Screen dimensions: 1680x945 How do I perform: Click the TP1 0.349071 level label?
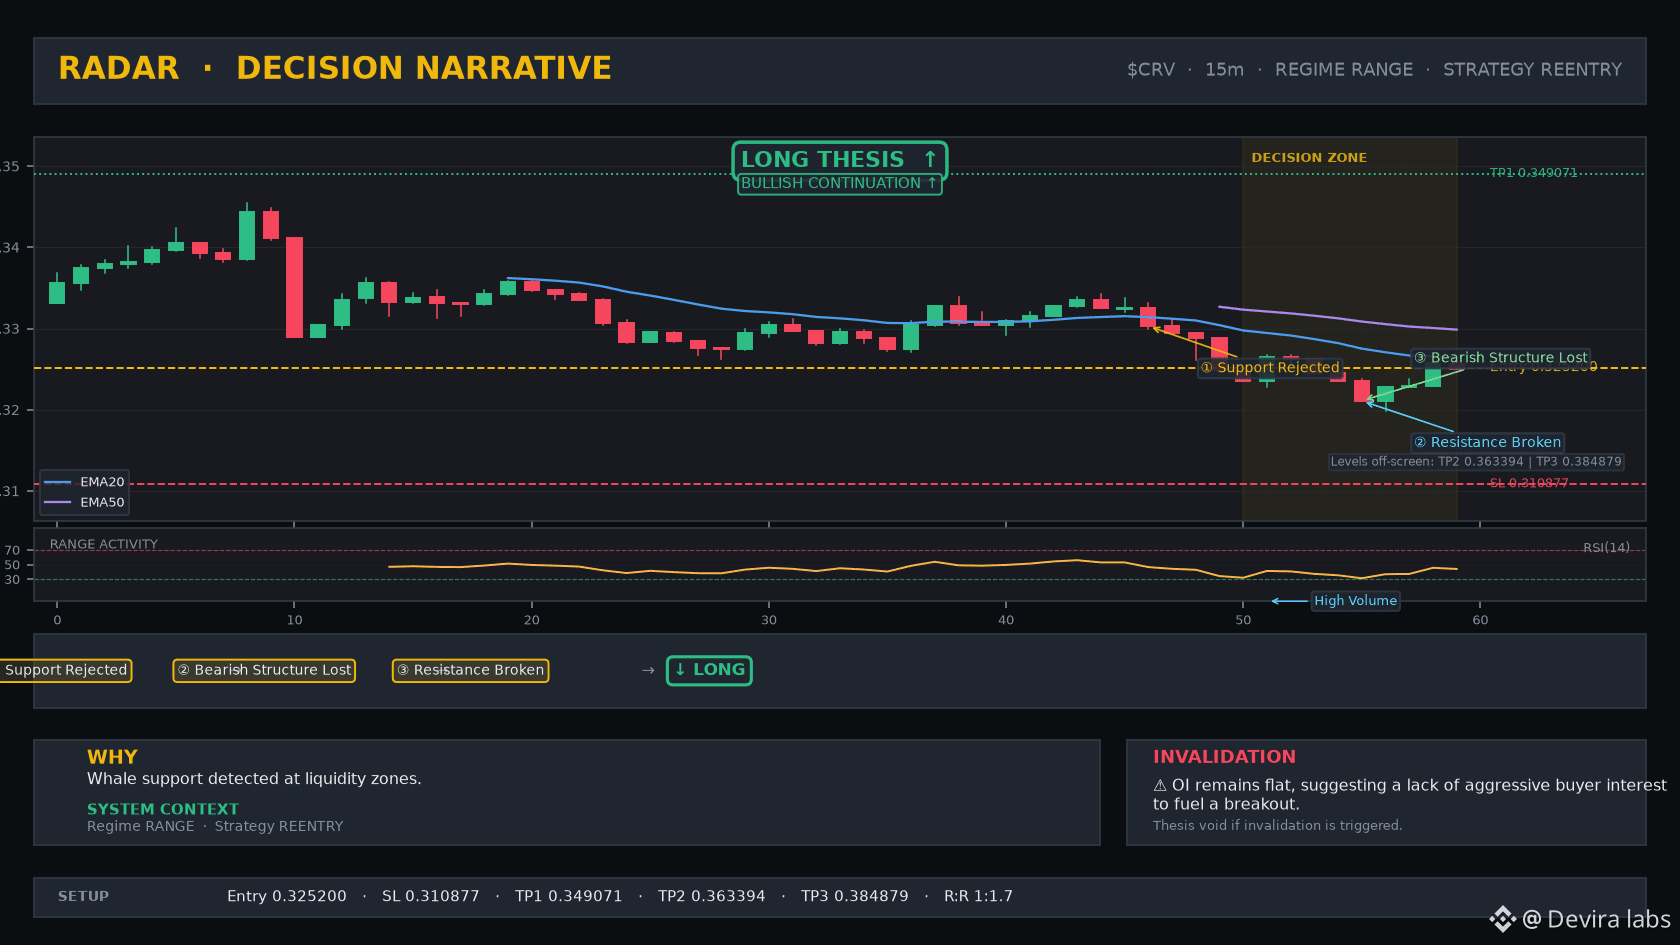tap(1533, 173)
